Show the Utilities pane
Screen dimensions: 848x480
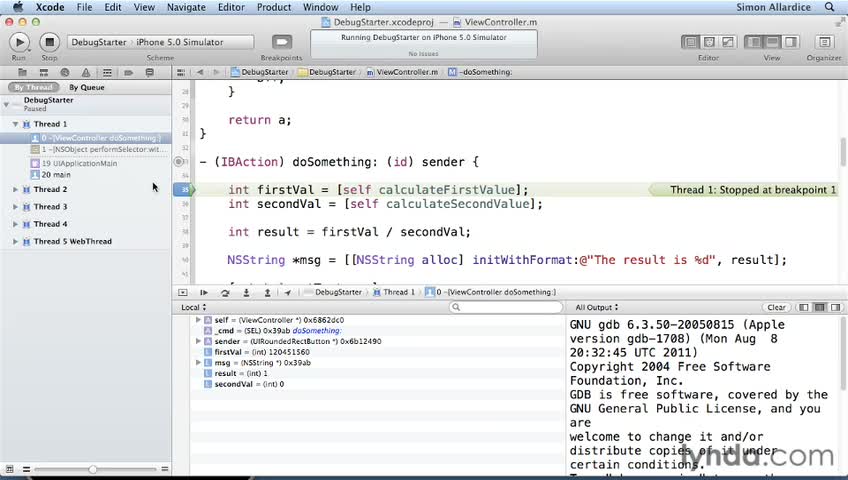click(791, 42)
